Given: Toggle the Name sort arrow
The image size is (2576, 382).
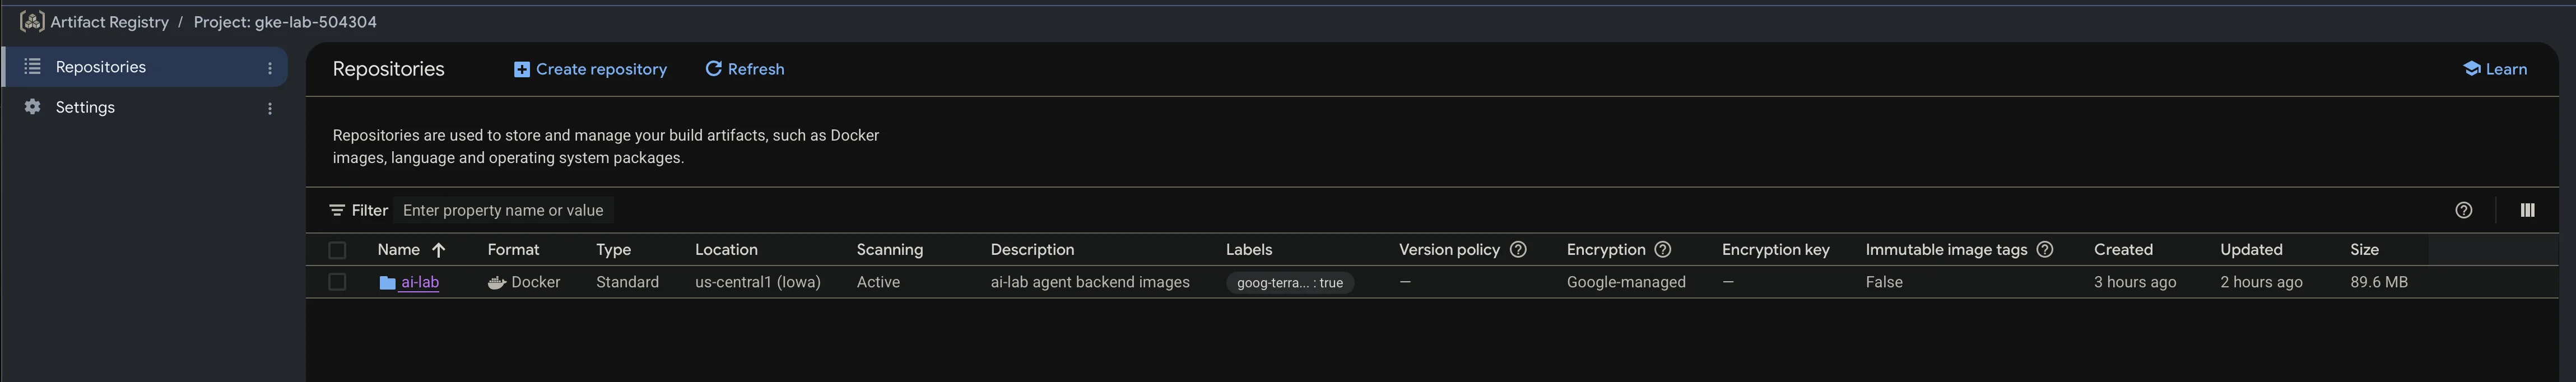Looking at the screenshot, I should (438, 250).
